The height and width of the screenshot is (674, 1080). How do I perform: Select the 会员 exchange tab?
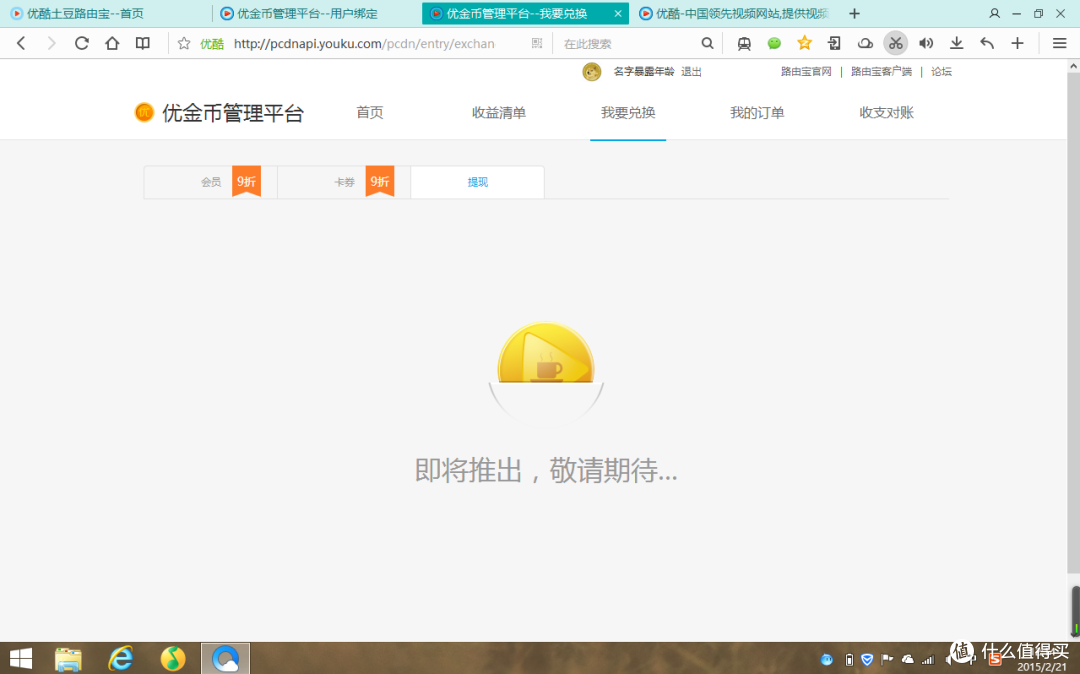coord(210,182)
